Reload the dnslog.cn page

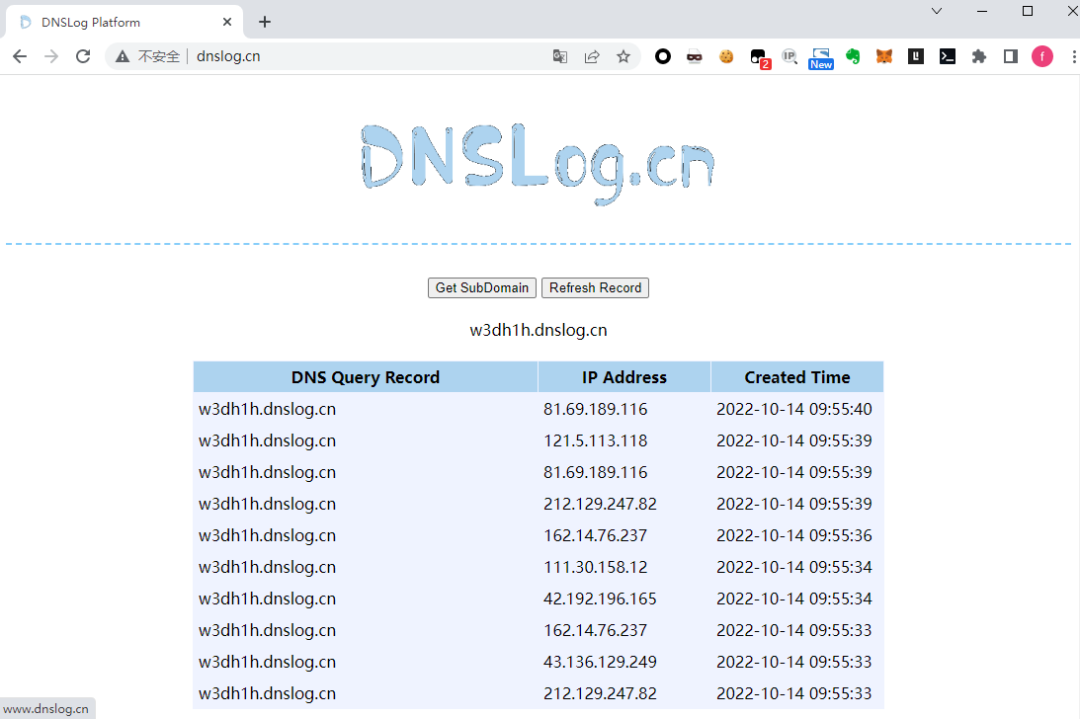pyautogui.click(x=83, y=56)
